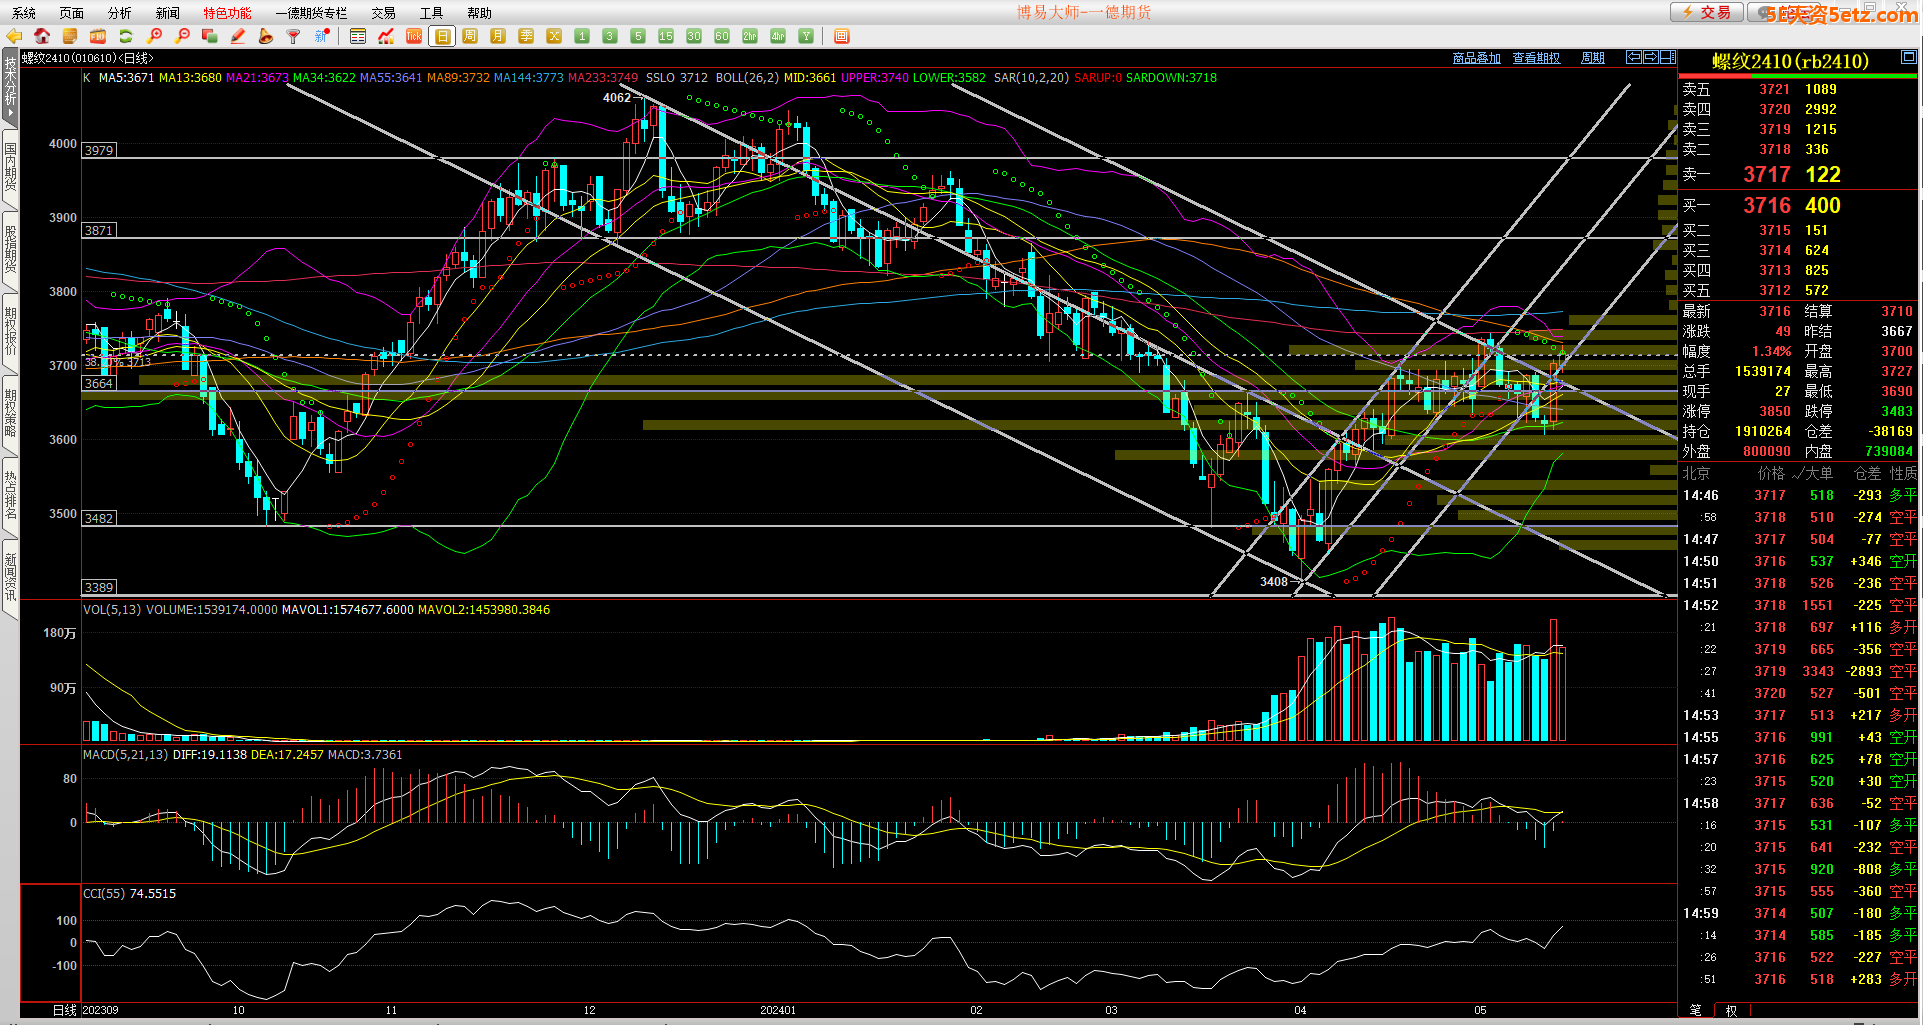Open the 一德期货专栏 menu
Screen dimensions: 1923x1025
[x=311, y=13]
